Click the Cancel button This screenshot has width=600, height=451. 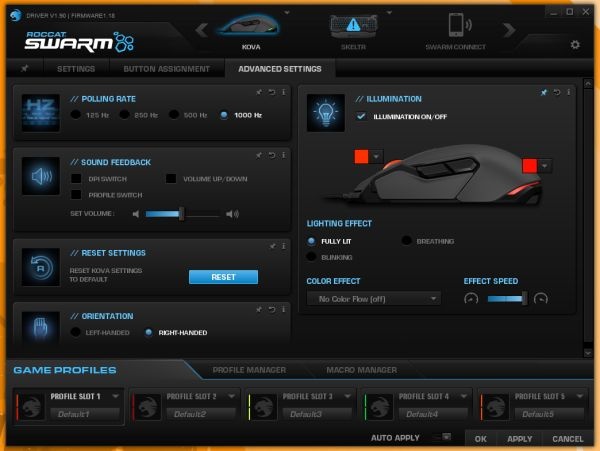tap(568, 439)
